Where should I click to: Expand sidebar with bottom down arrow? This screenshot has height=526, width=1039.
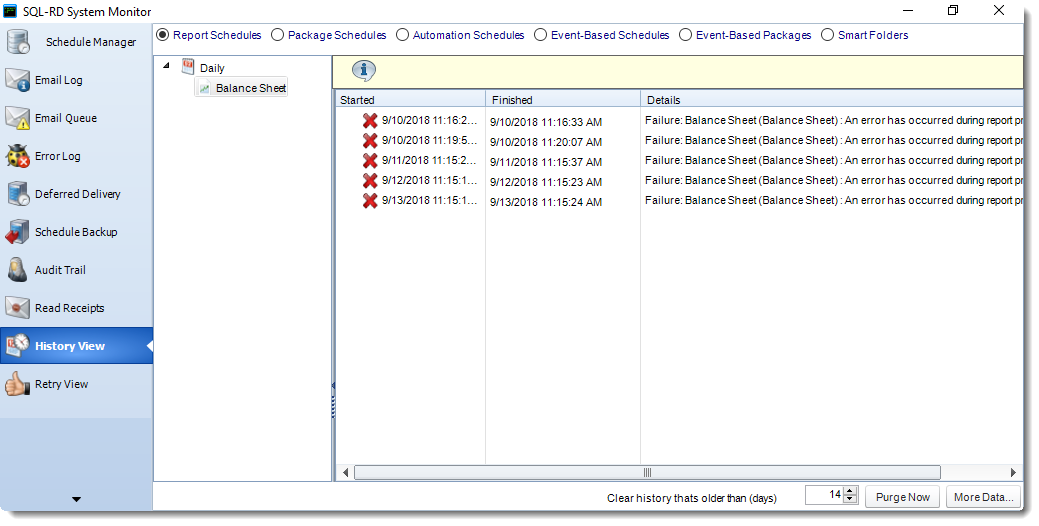tap(76, 500)
